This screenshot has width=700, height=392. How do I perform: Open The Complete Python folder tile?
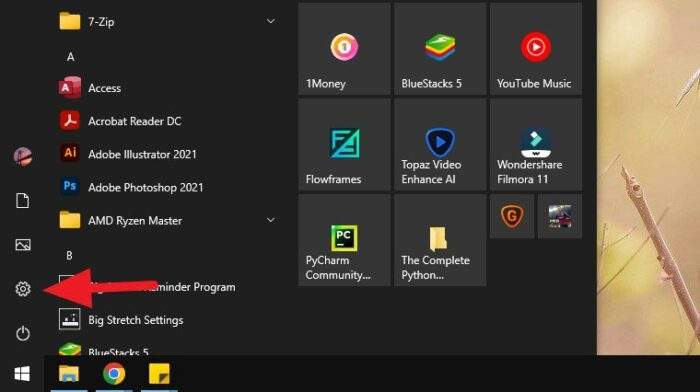pos(440,240)
